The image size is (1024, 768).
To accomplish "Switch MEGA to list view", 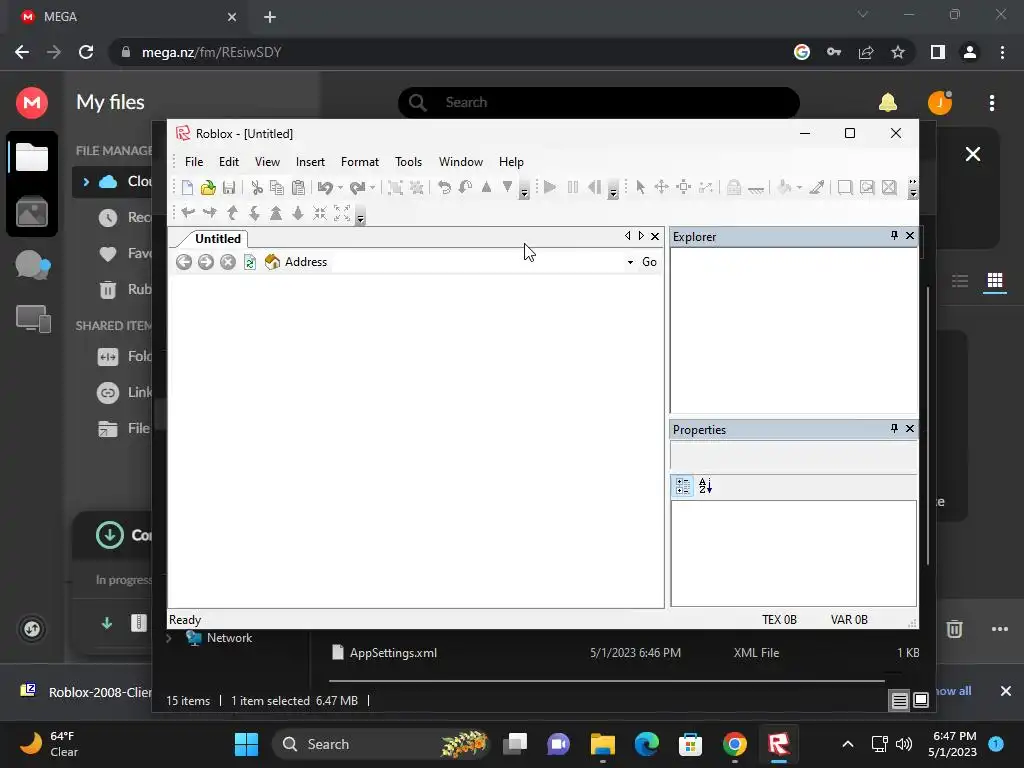I will (960, 281).
